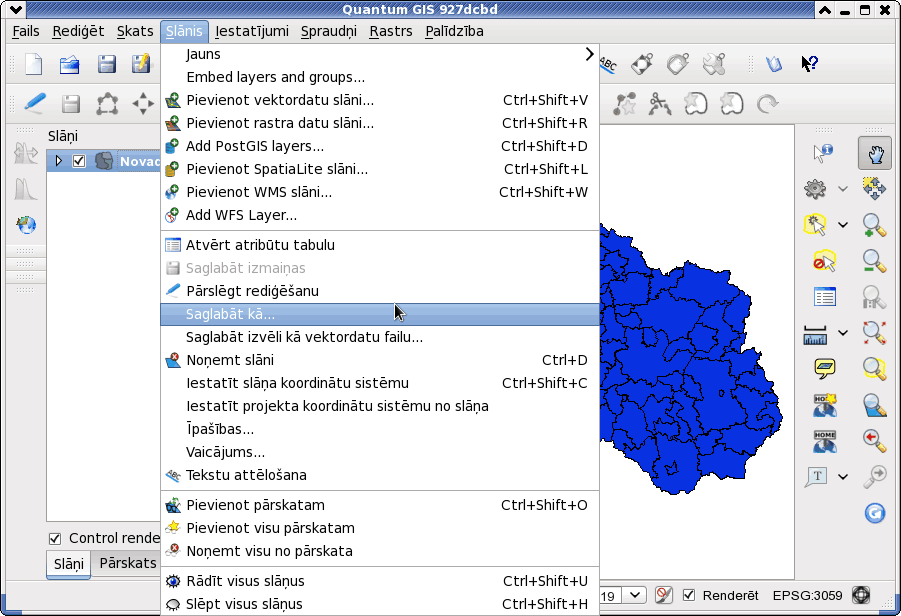The image size is (901, 616).
Task: Choose Saglabāt kā... menu entry
Action: point(380,314)
